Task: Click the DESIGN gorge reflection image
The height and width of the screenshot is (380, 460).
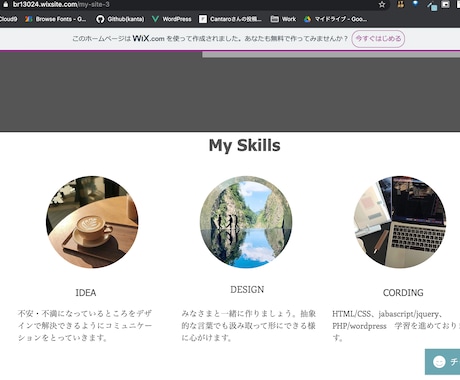Action: 246,222
